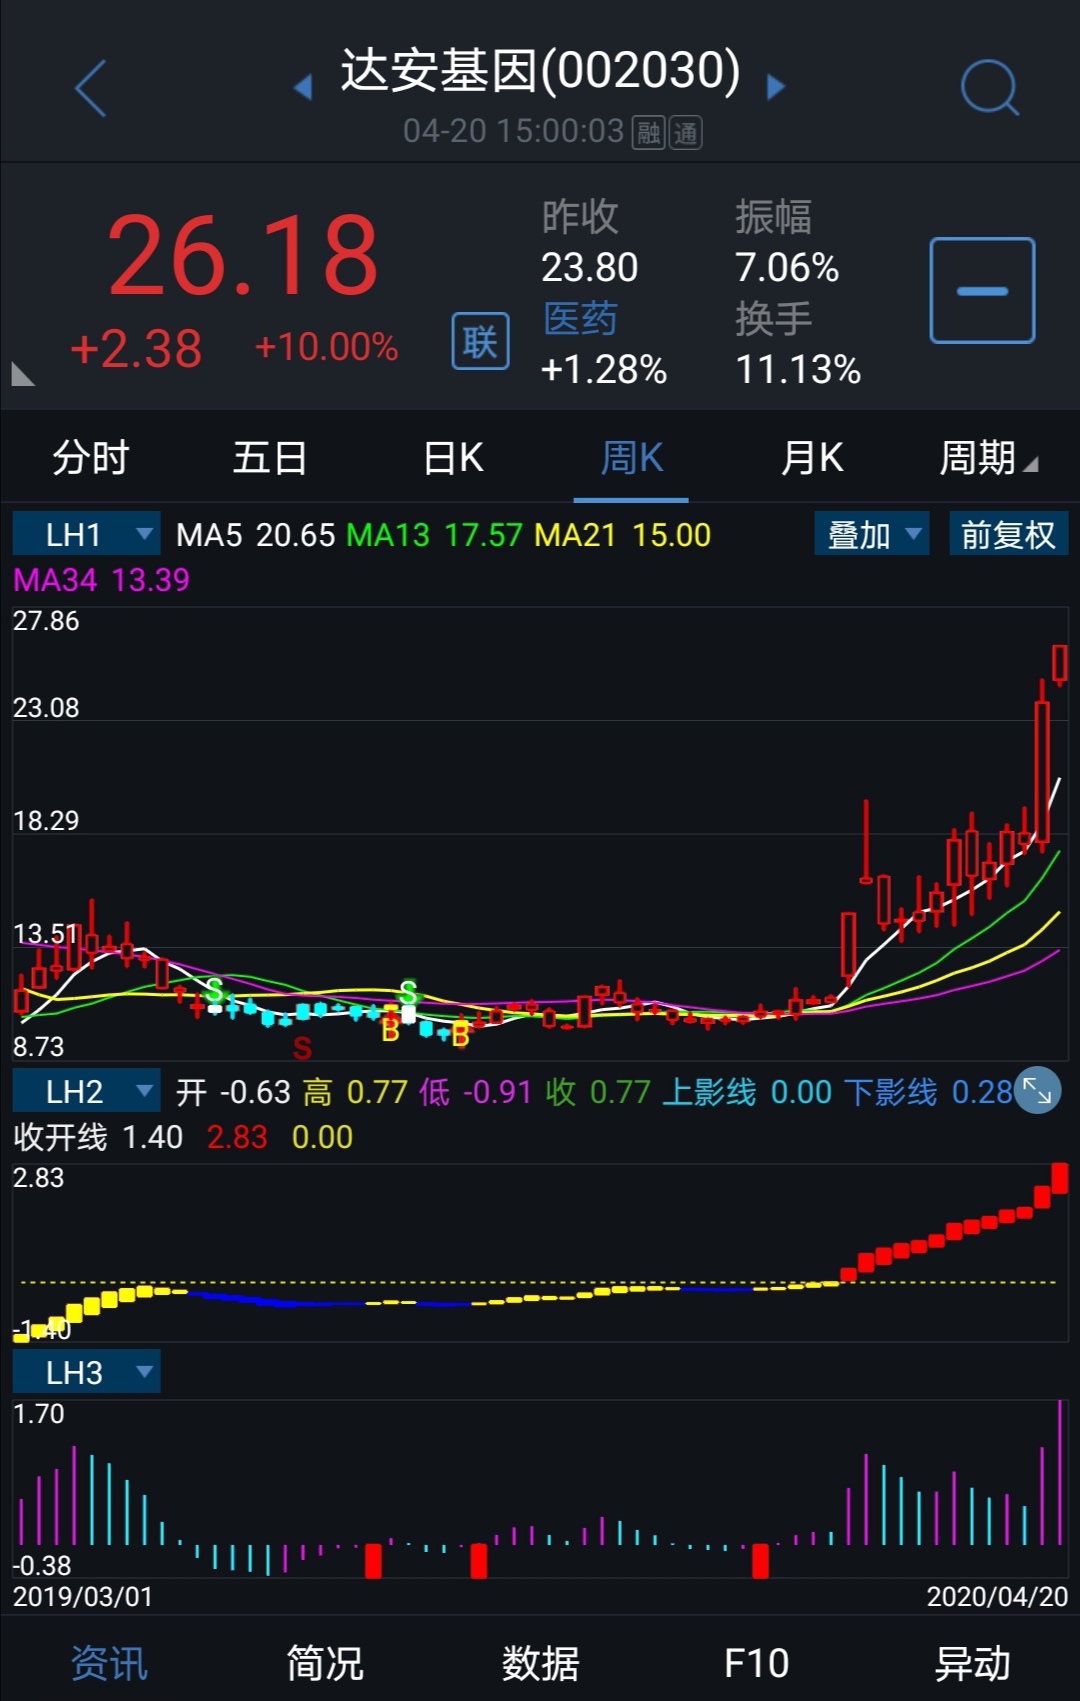Switch to 月K monthly candlestick tab

pos(811,458)
